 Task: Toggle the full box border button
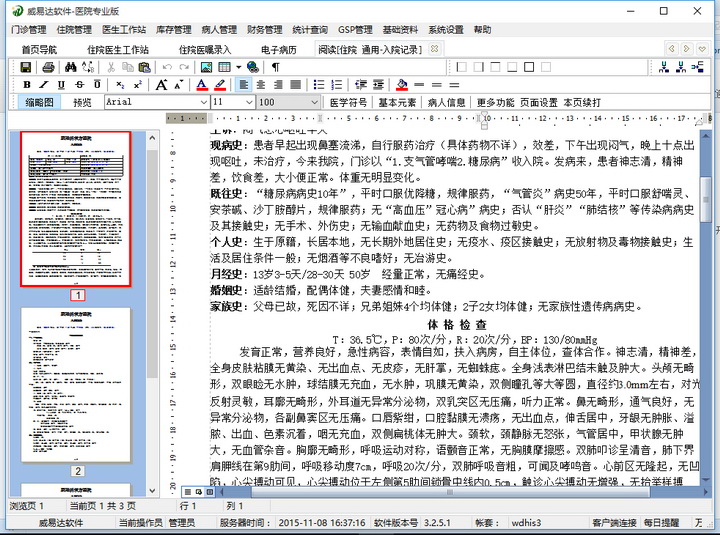pos(529,68)
